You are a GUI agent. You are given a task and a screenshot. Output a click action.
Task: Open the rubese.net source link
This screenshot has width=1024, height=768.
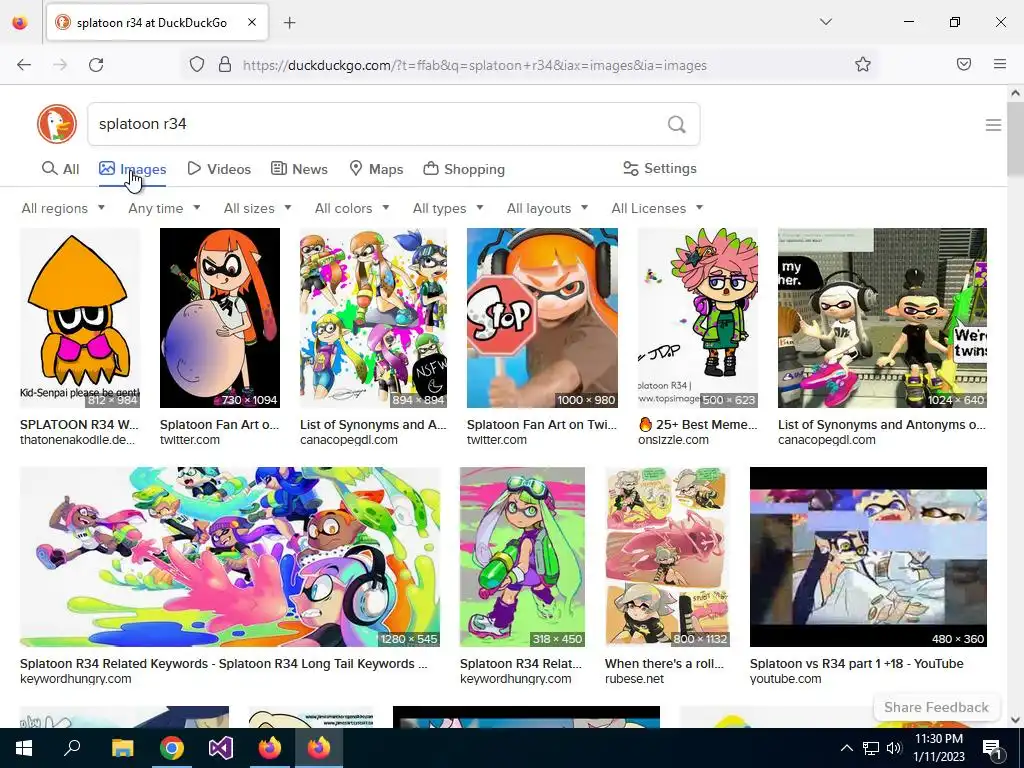(634, 679)
